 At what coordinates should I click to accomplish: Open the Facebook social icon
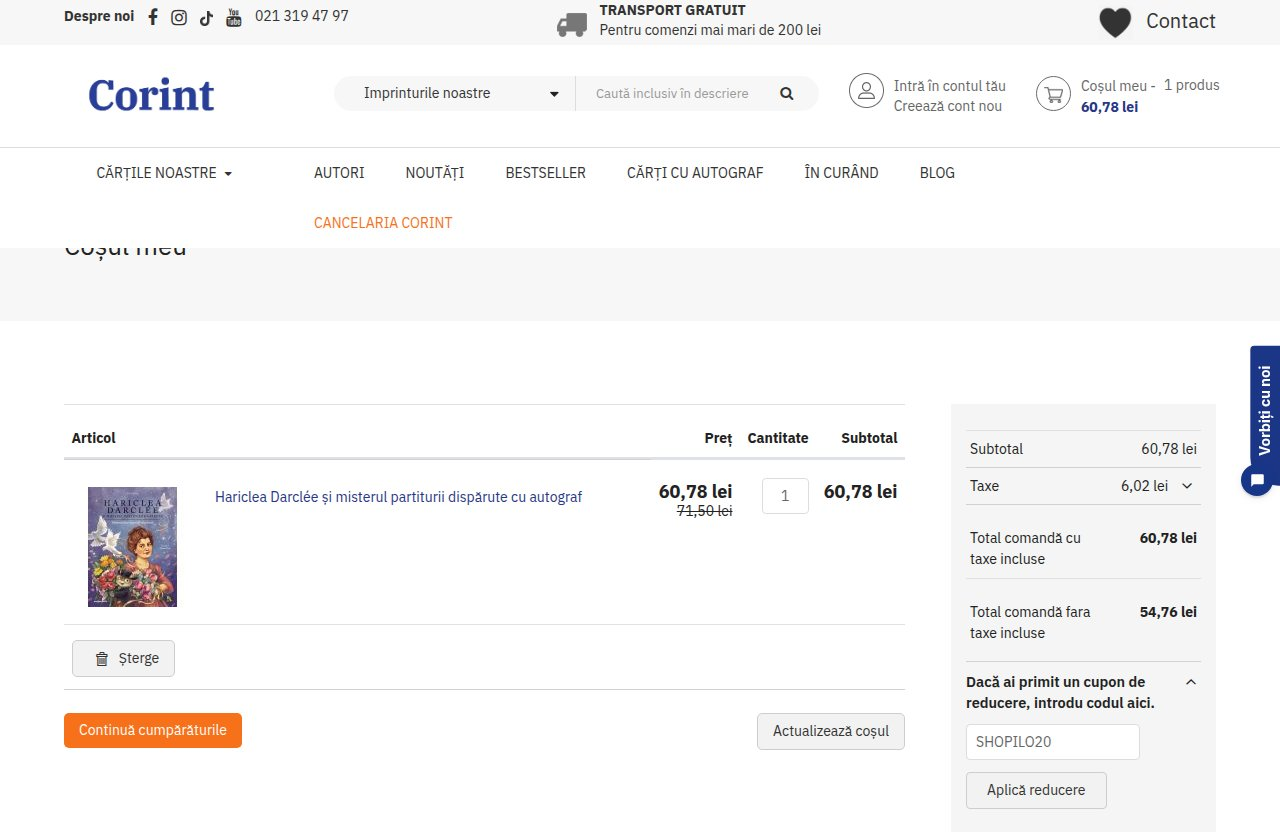pyautogui.click(x=153, y=17)
